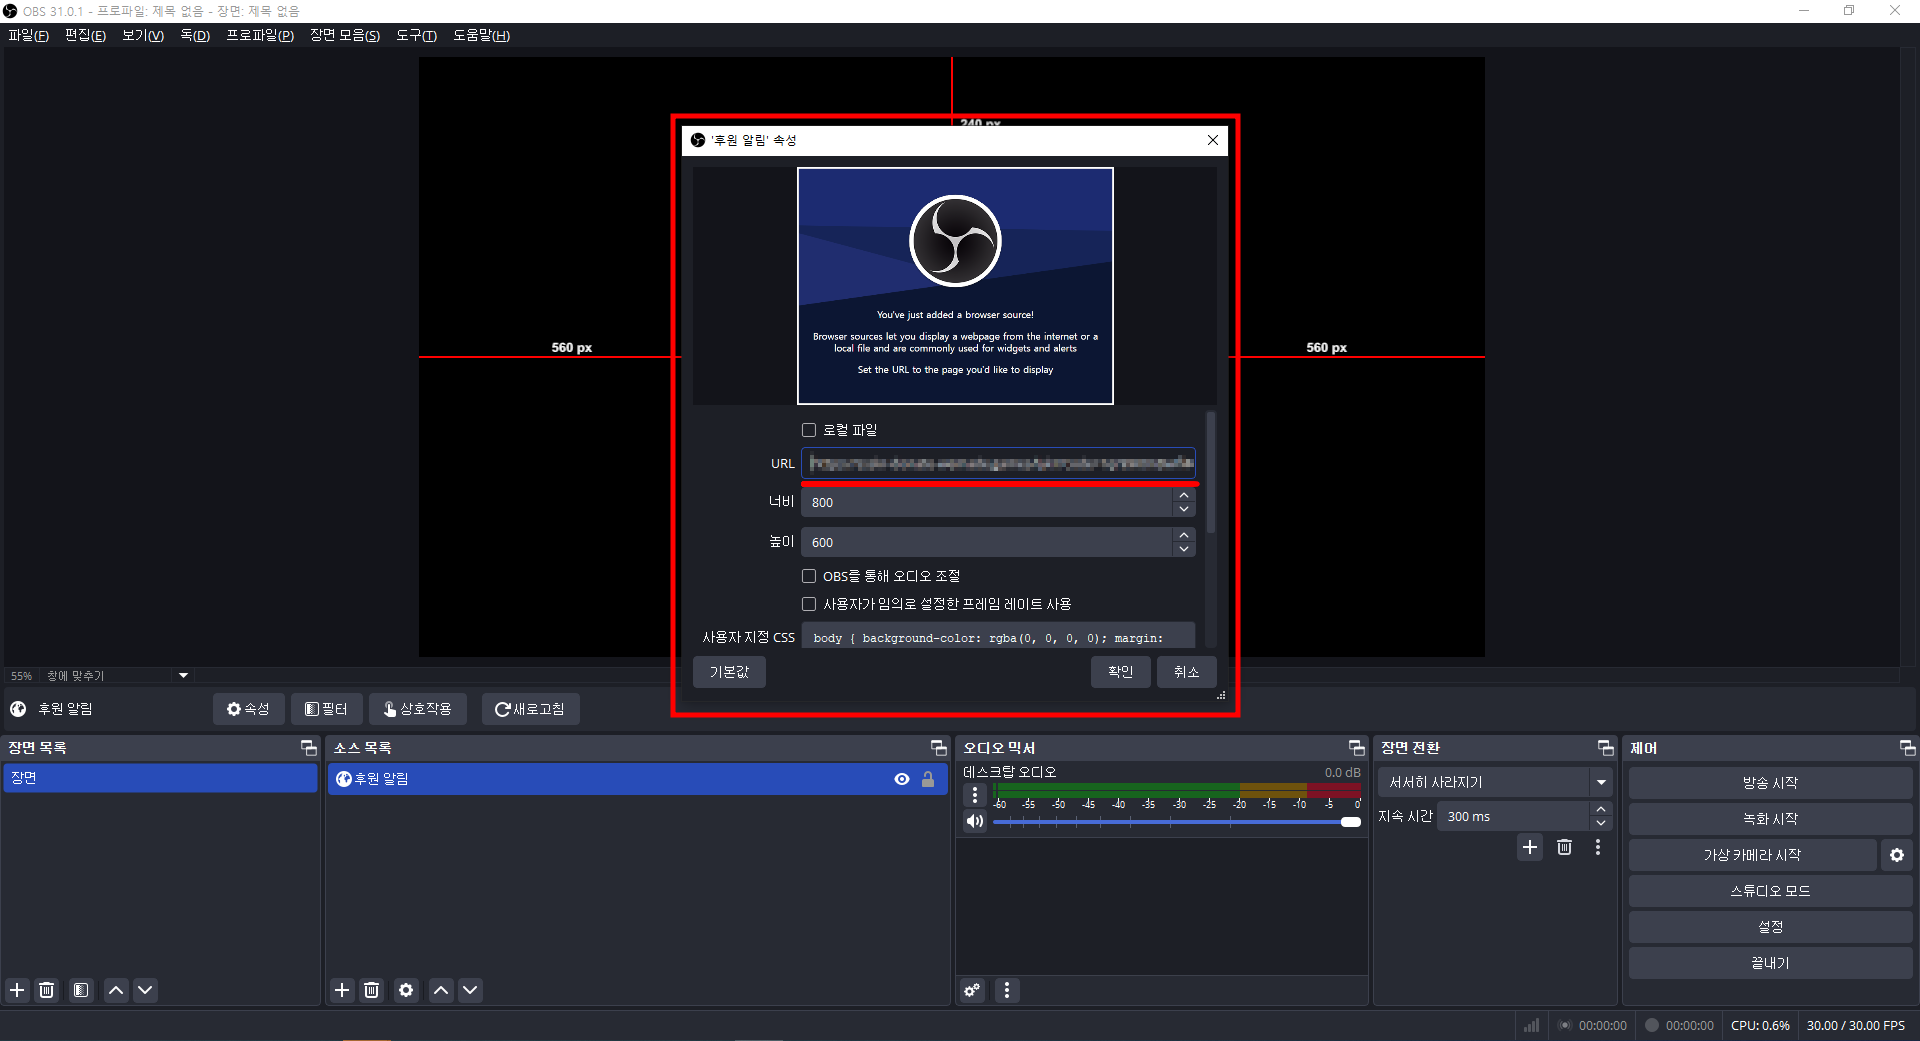Mute Desktop Audio speaker icon
Screen dimensions: 1920x1041
pyautogui.click(x=975, y=821)
